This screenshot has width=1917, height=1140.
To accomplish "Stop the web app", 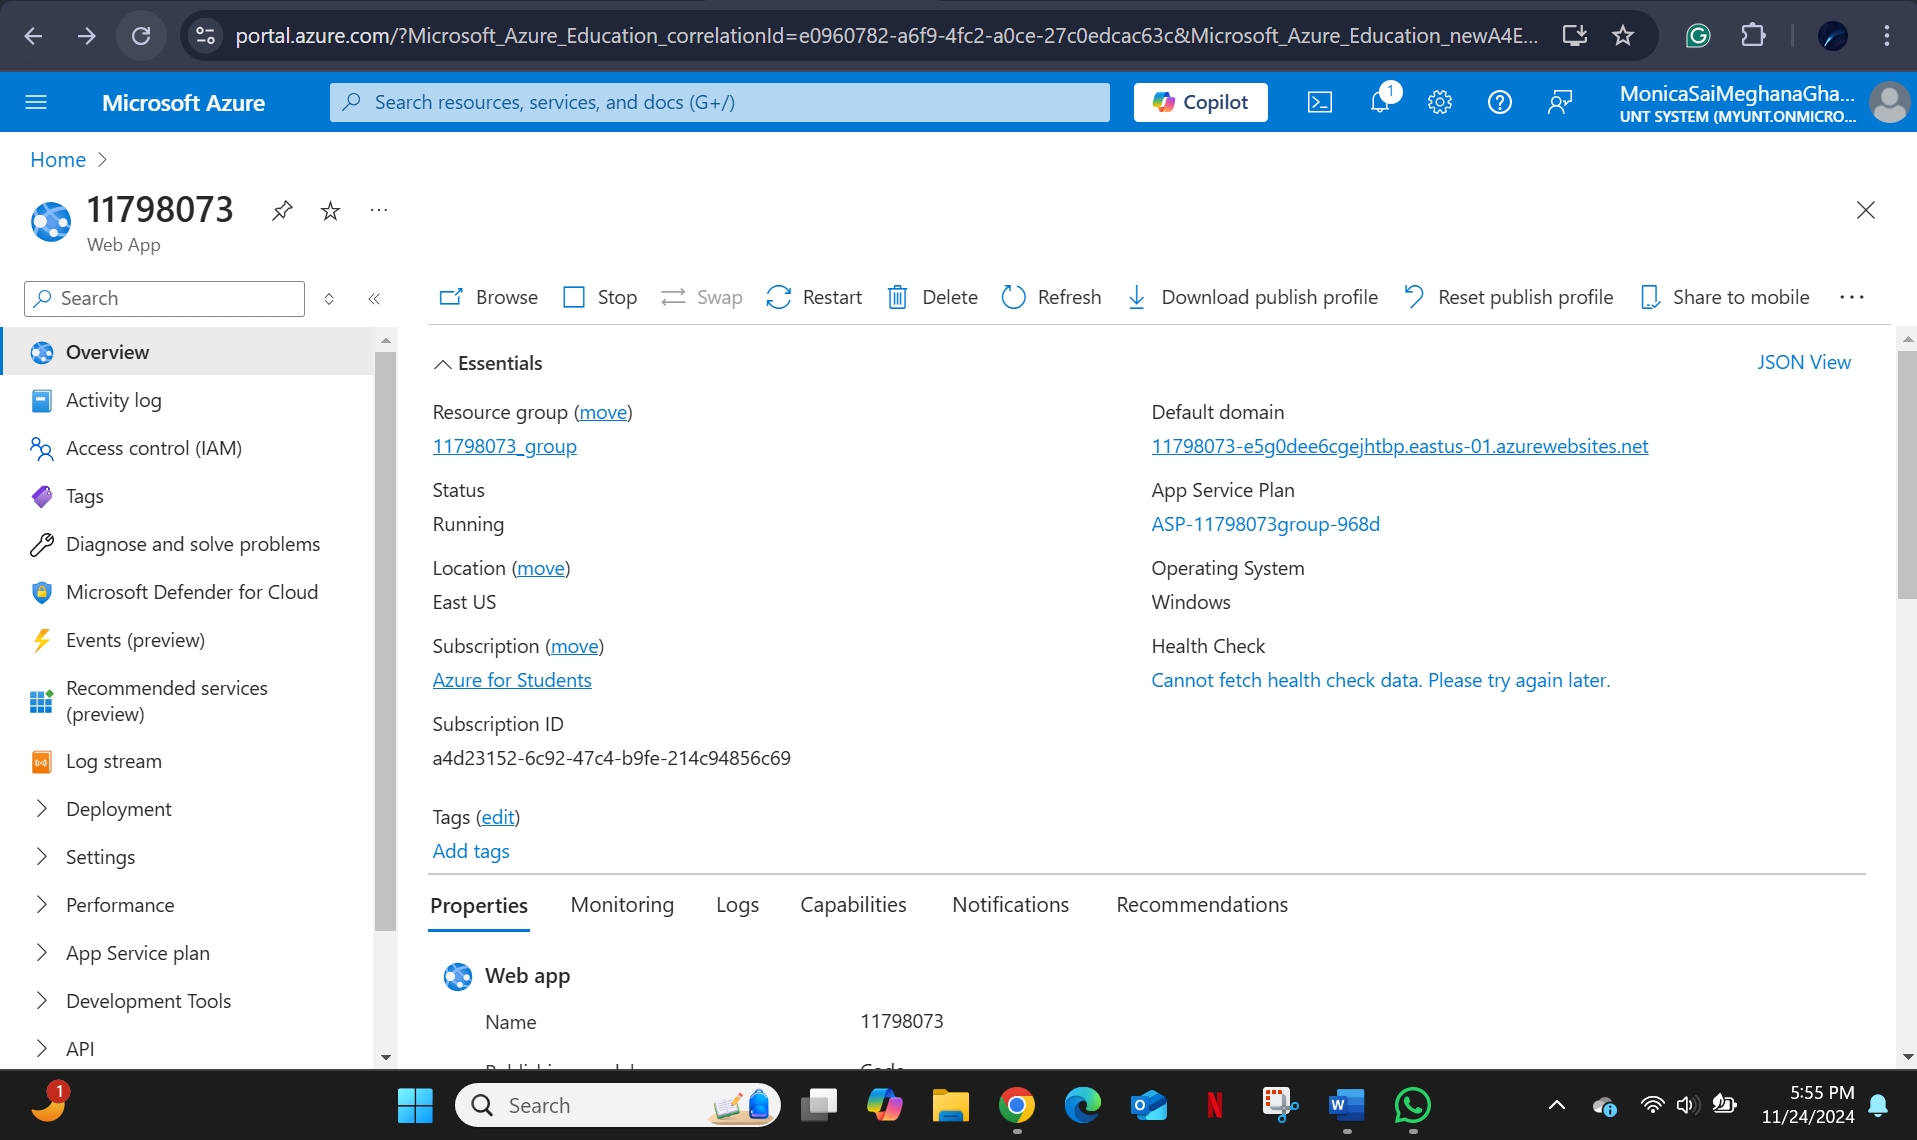I will coord(600,297).
